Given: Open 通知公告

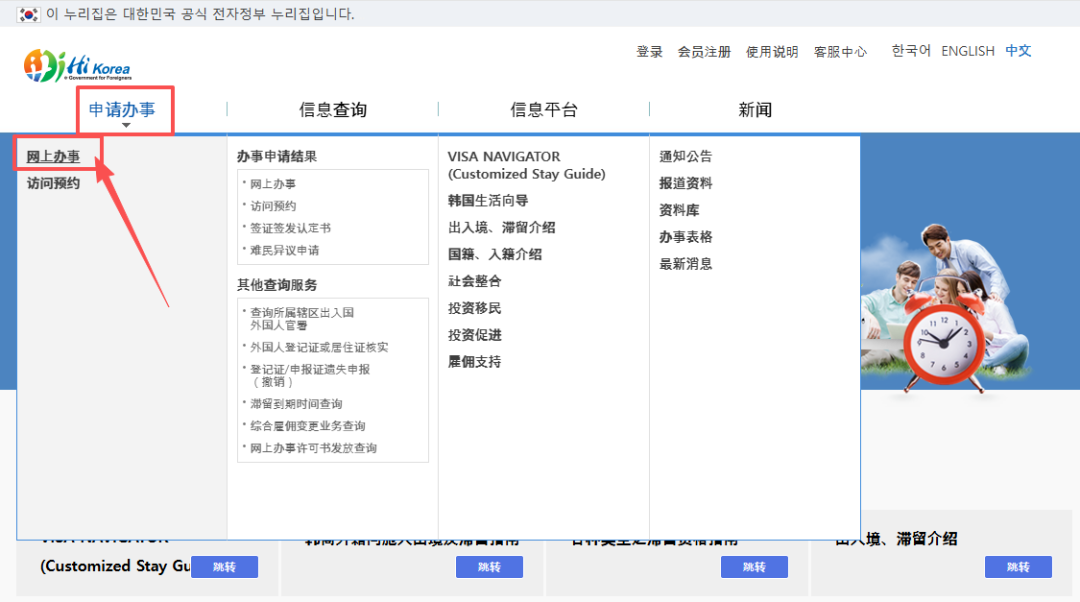Looking at the screenshot, I should click(685, 156).
